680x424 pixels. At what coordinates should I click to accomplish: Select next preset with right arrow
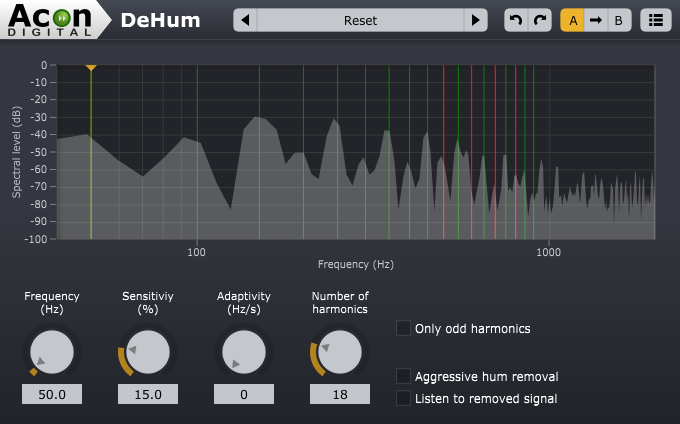[x=476, y=20]
